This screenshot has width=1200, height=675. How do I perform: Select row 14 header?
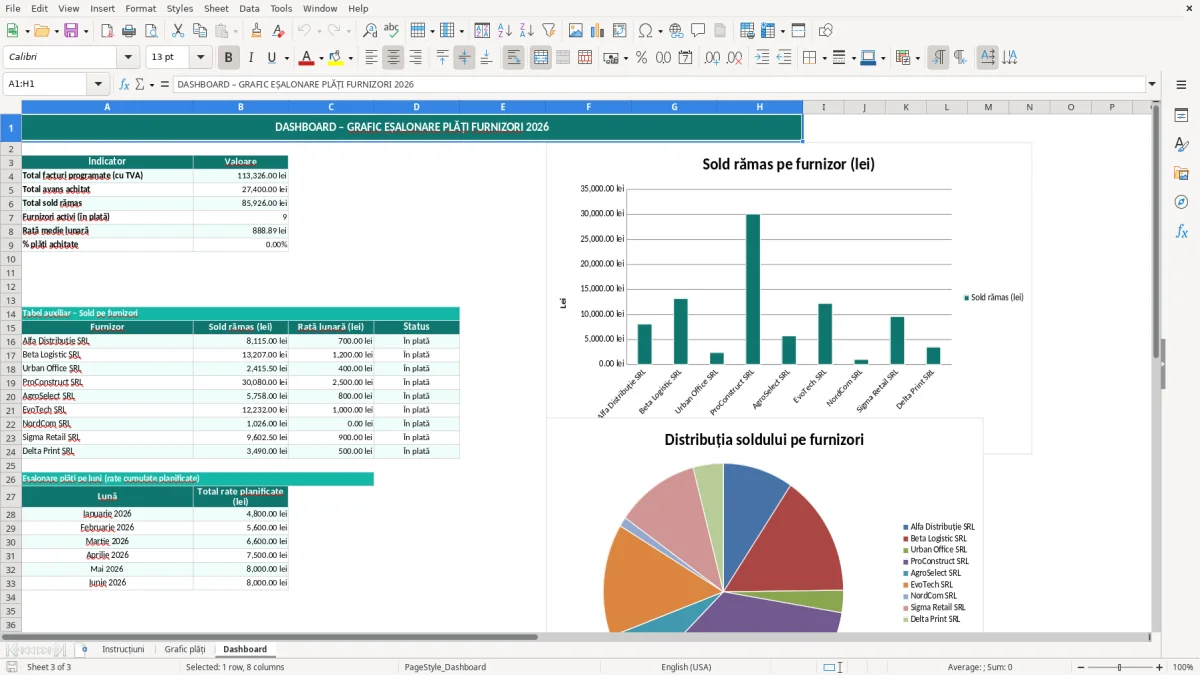tap(10, 313)
